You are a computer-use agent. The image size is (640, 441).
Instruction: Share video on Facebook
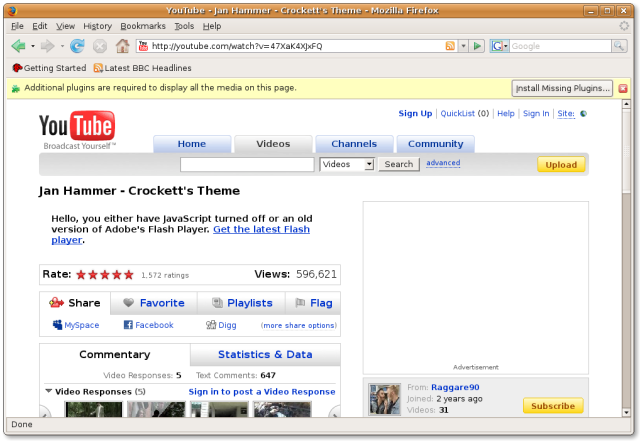(149, 325)
